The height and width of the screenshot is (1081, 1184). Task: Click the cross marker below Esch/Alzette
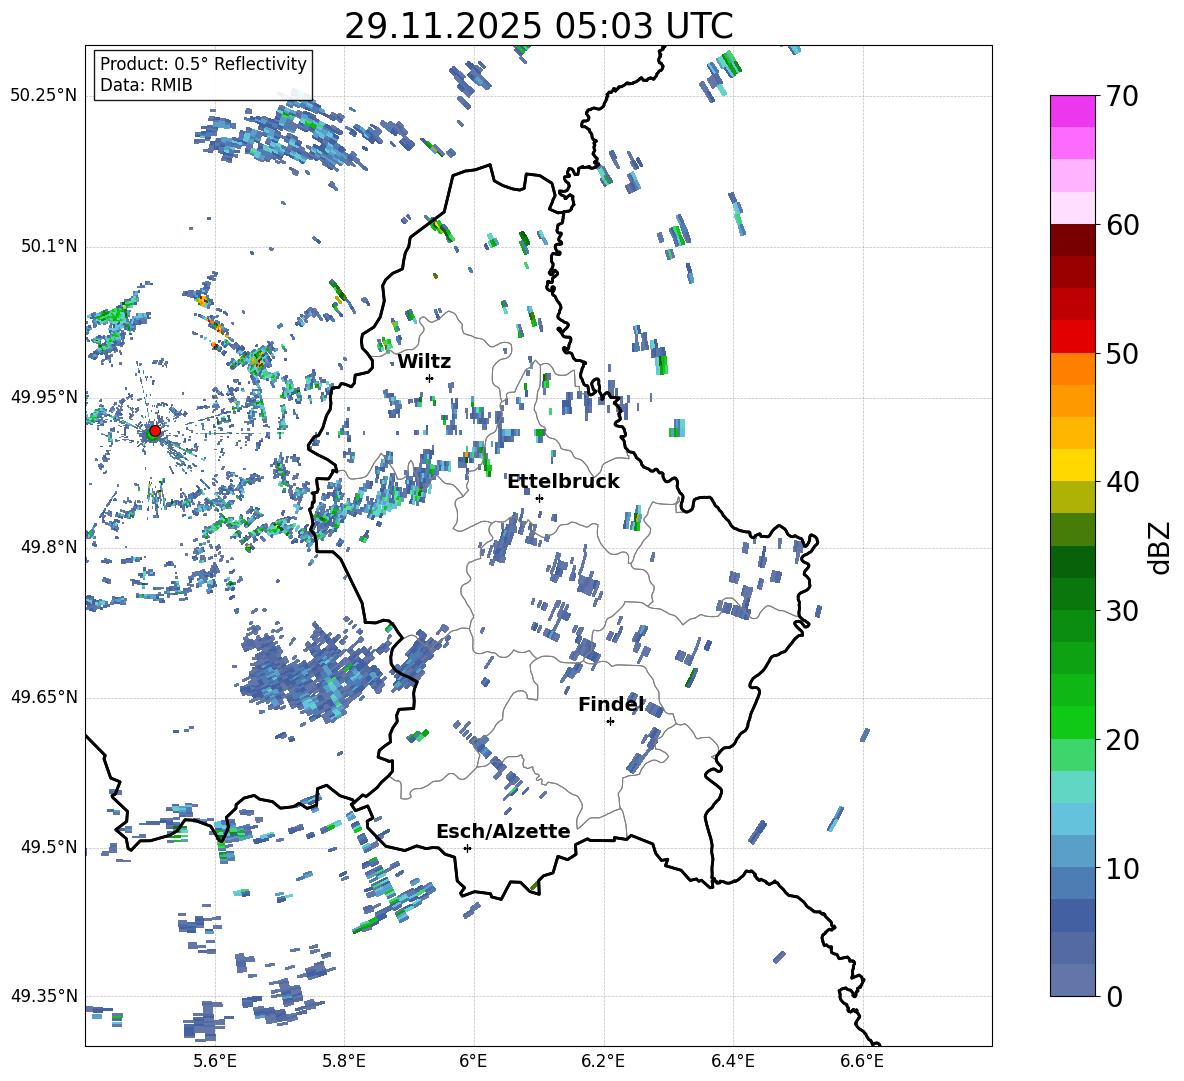[x=467, y=848]
